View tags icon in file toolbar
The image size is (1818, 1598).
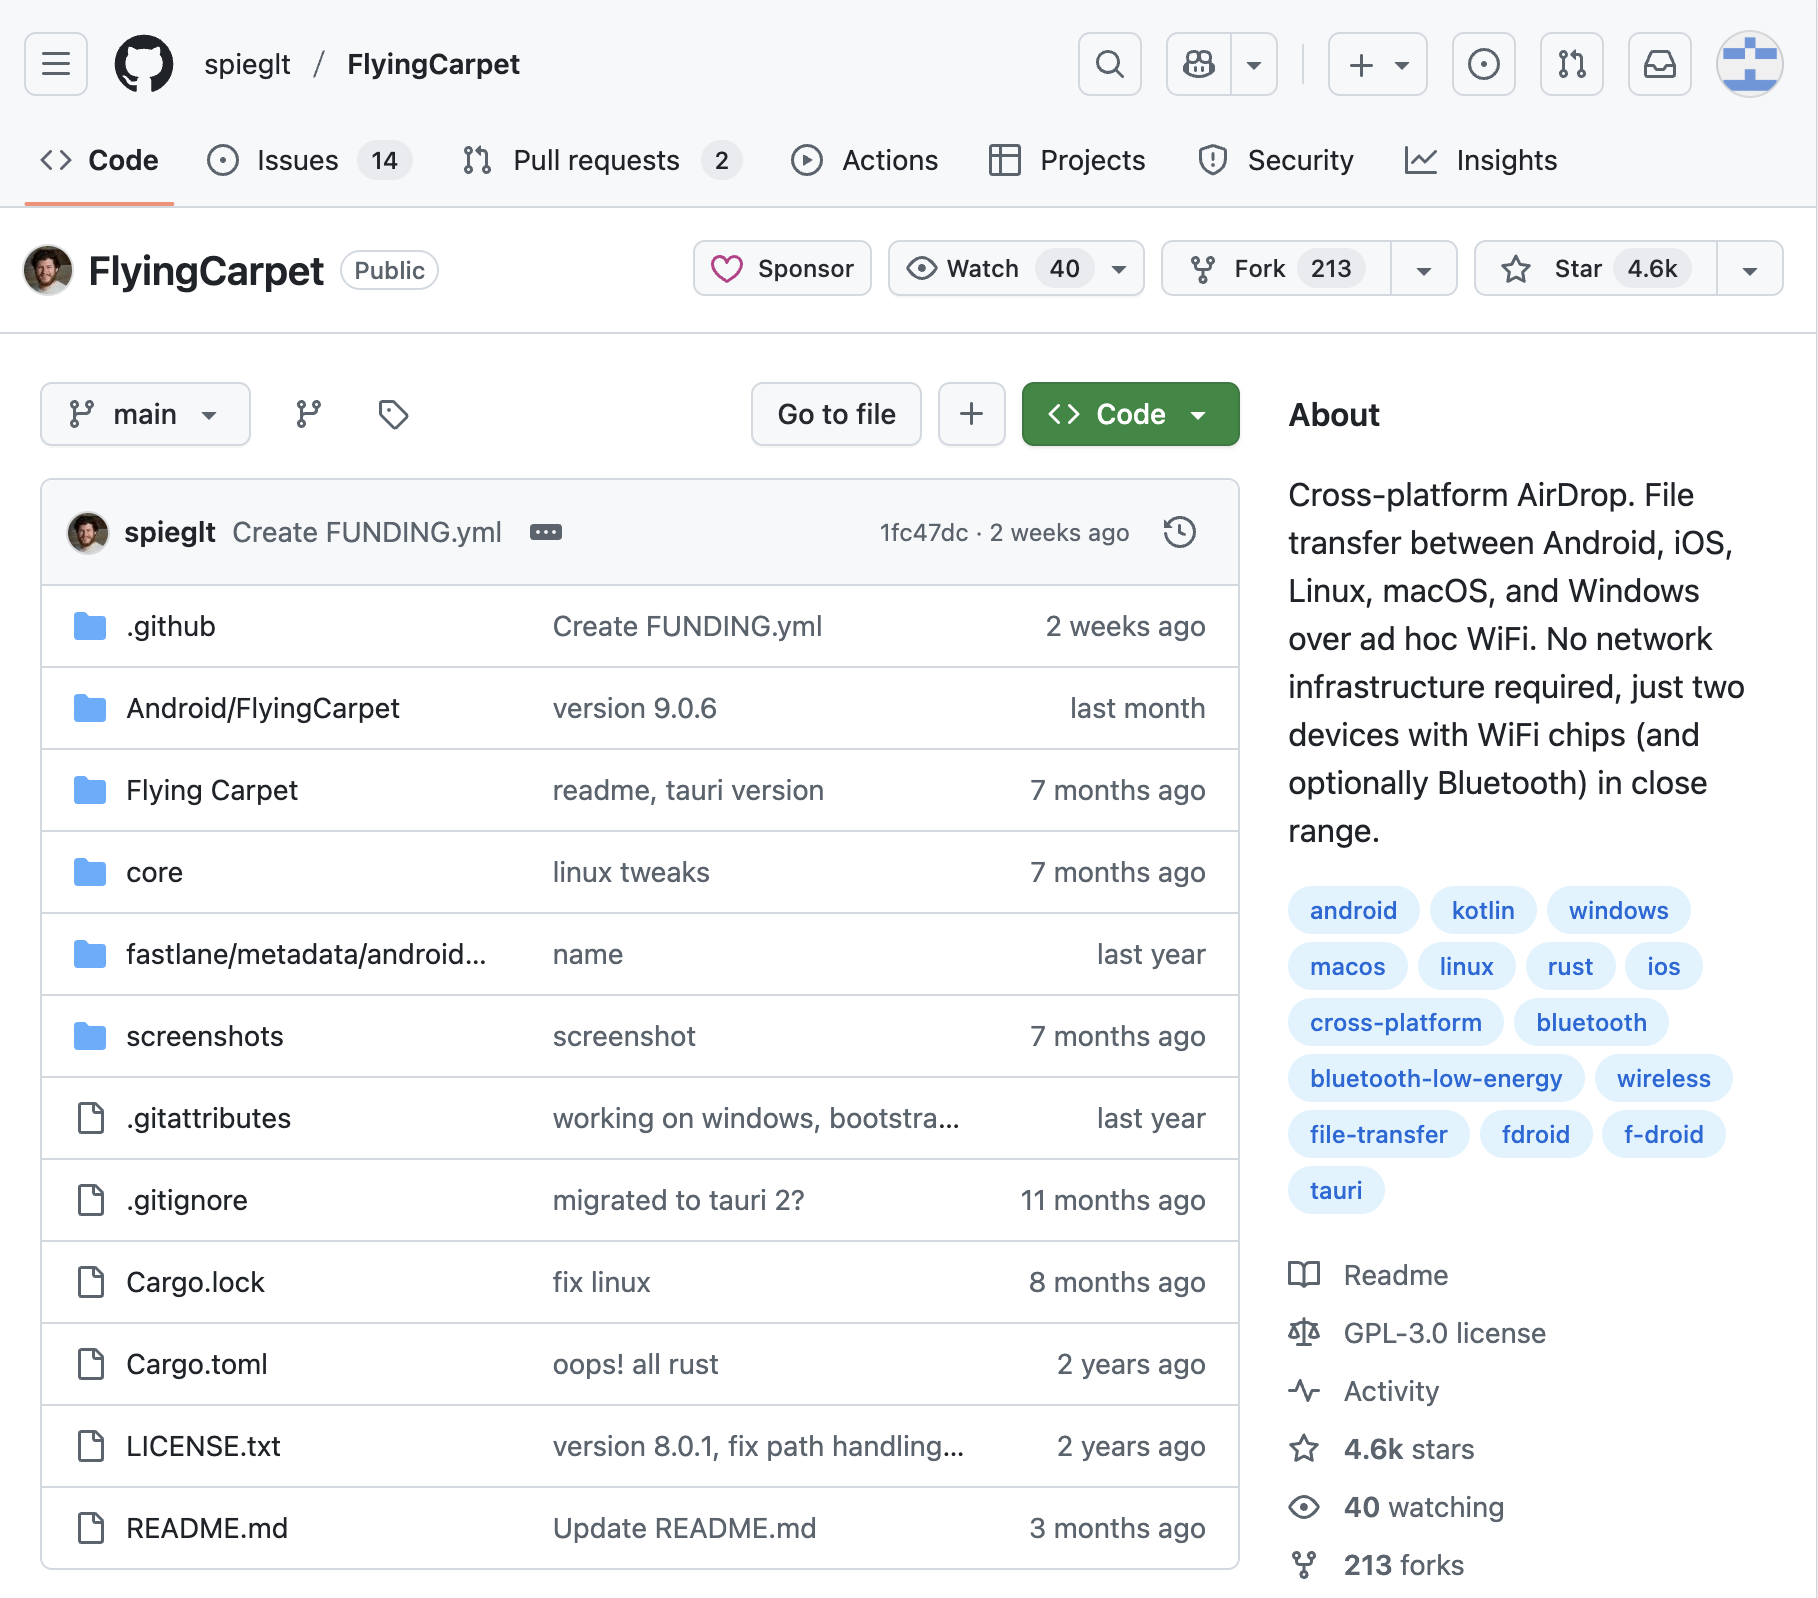pos(393,414)
